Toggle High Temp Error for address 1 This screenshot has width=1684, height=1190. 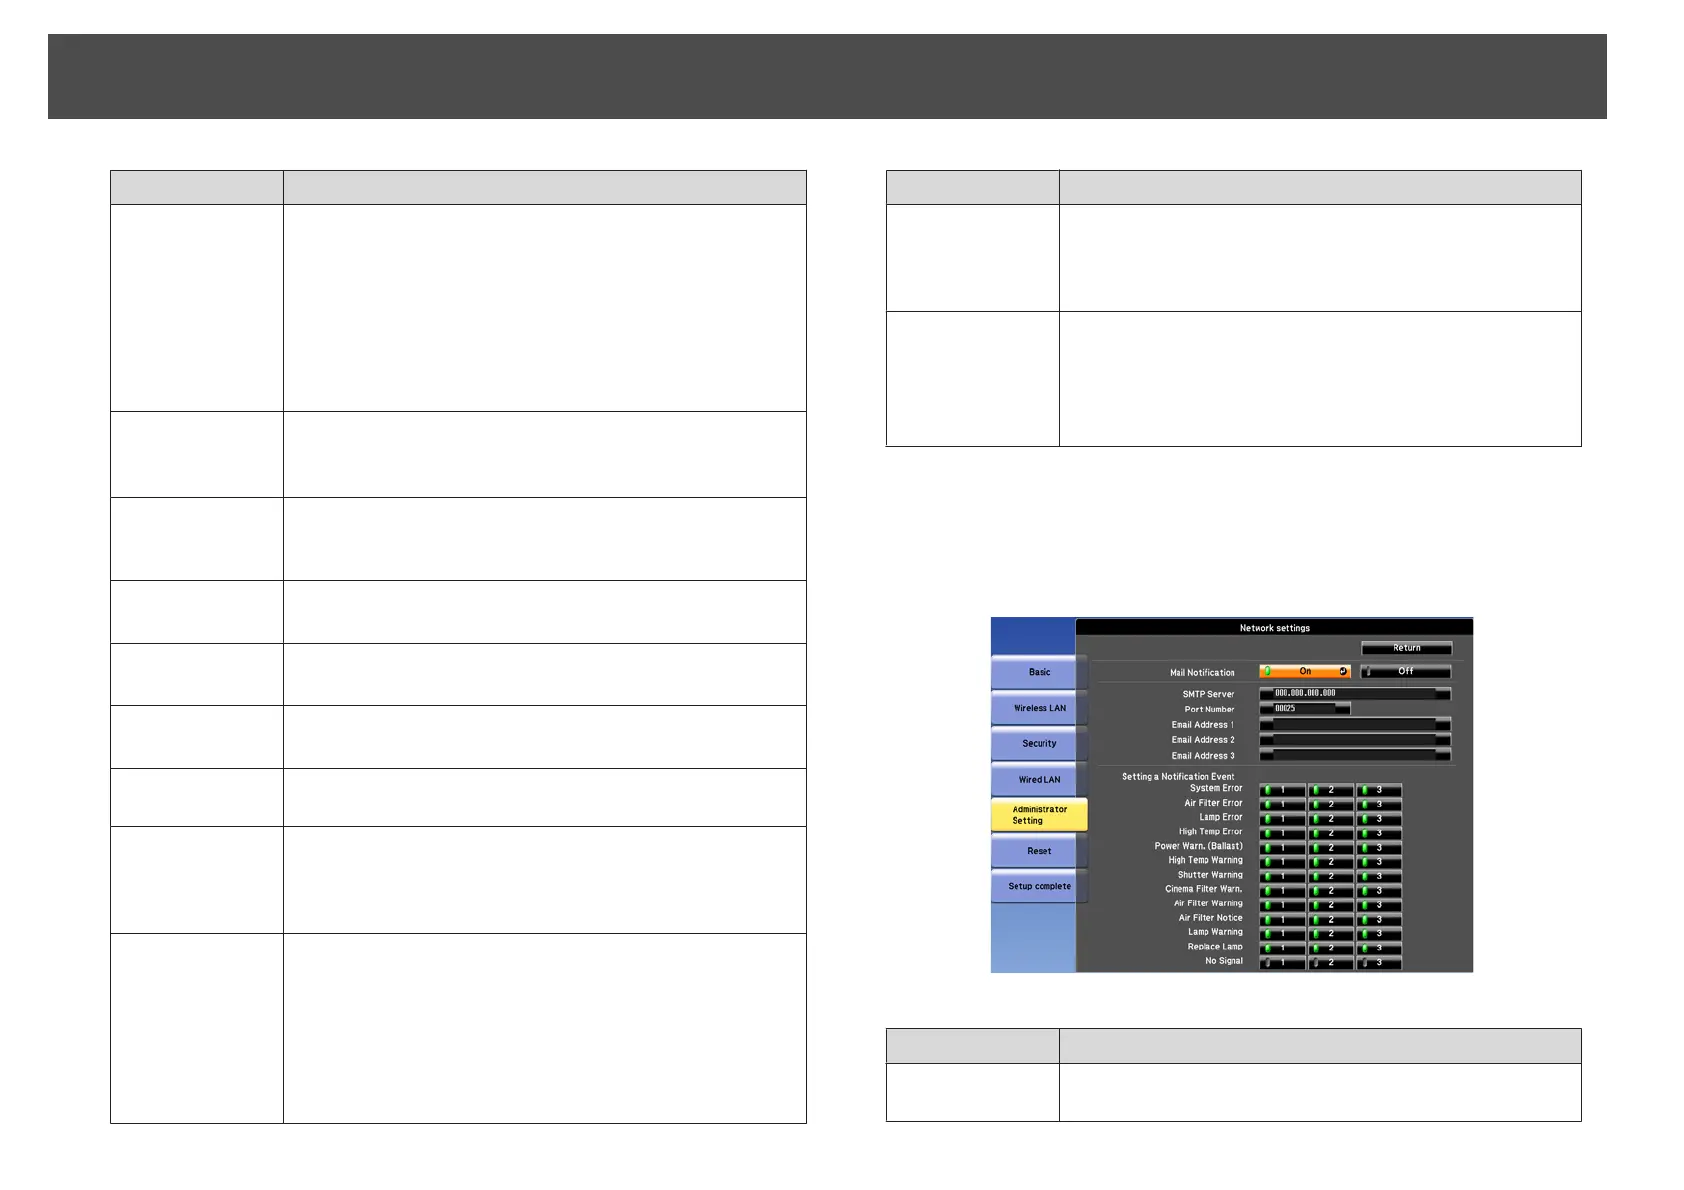pyautogui.click(x=1282, y=833)
